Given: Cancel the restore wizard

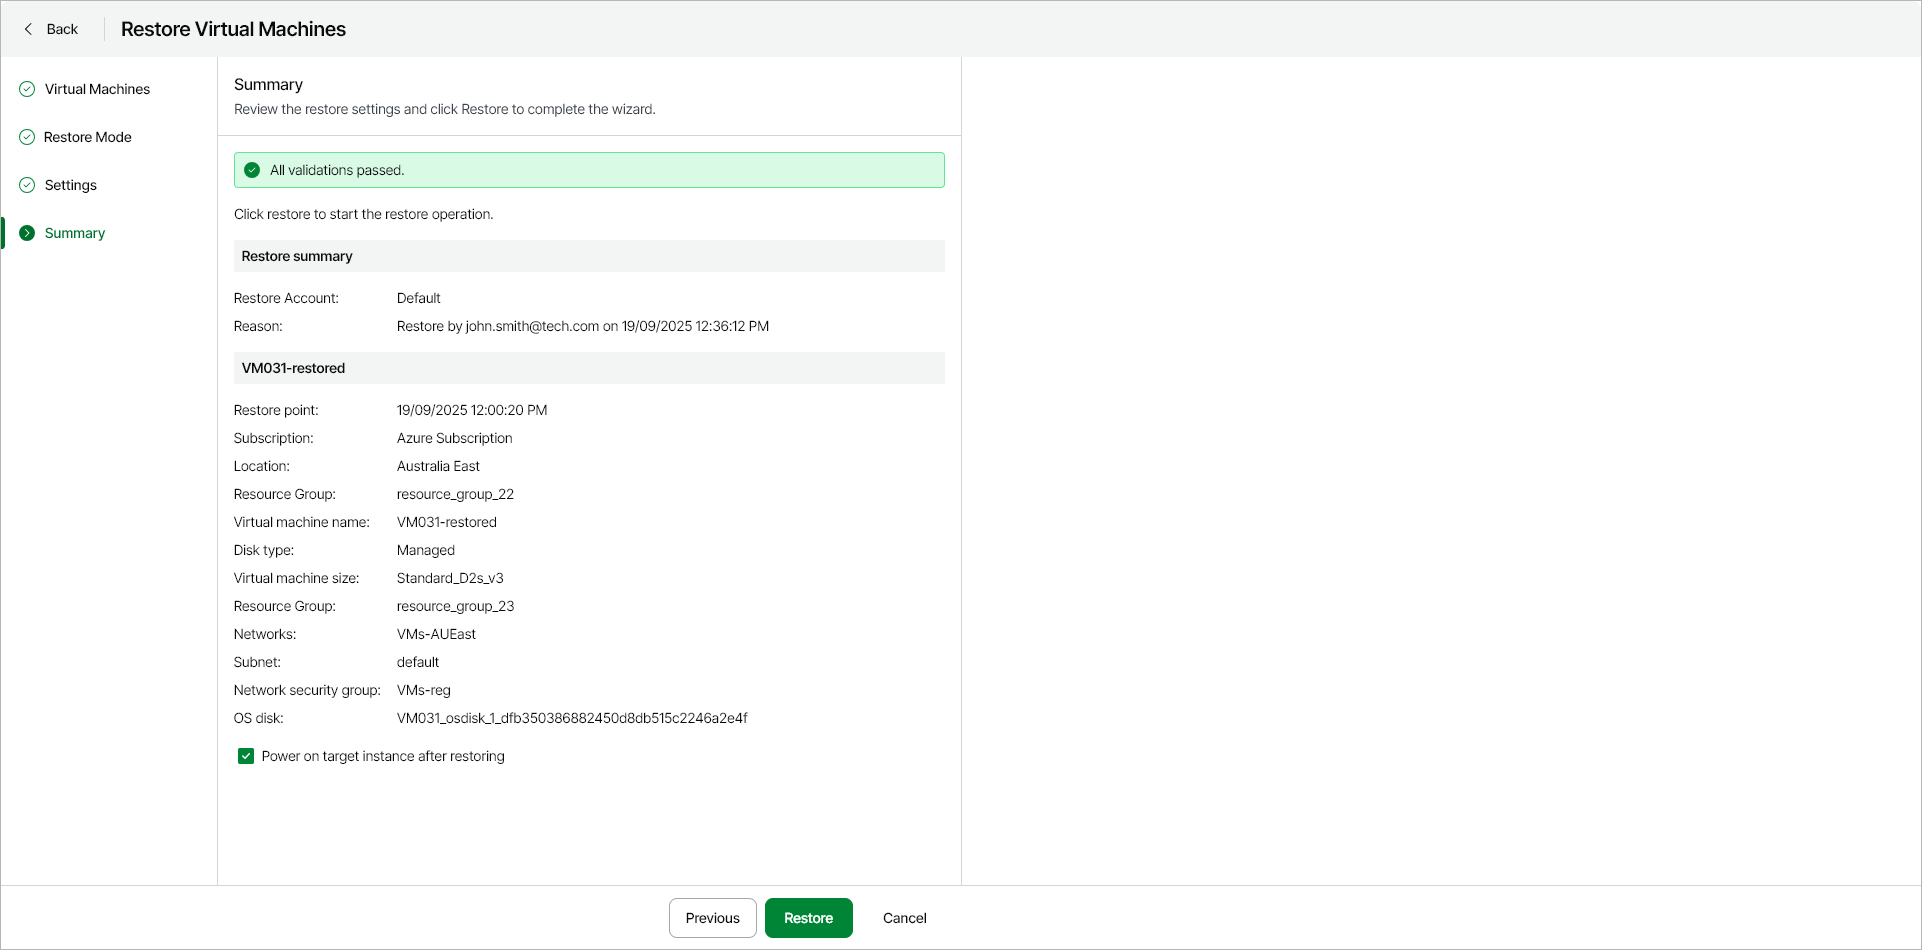Looking at the screenshot, I should [904, 918].
